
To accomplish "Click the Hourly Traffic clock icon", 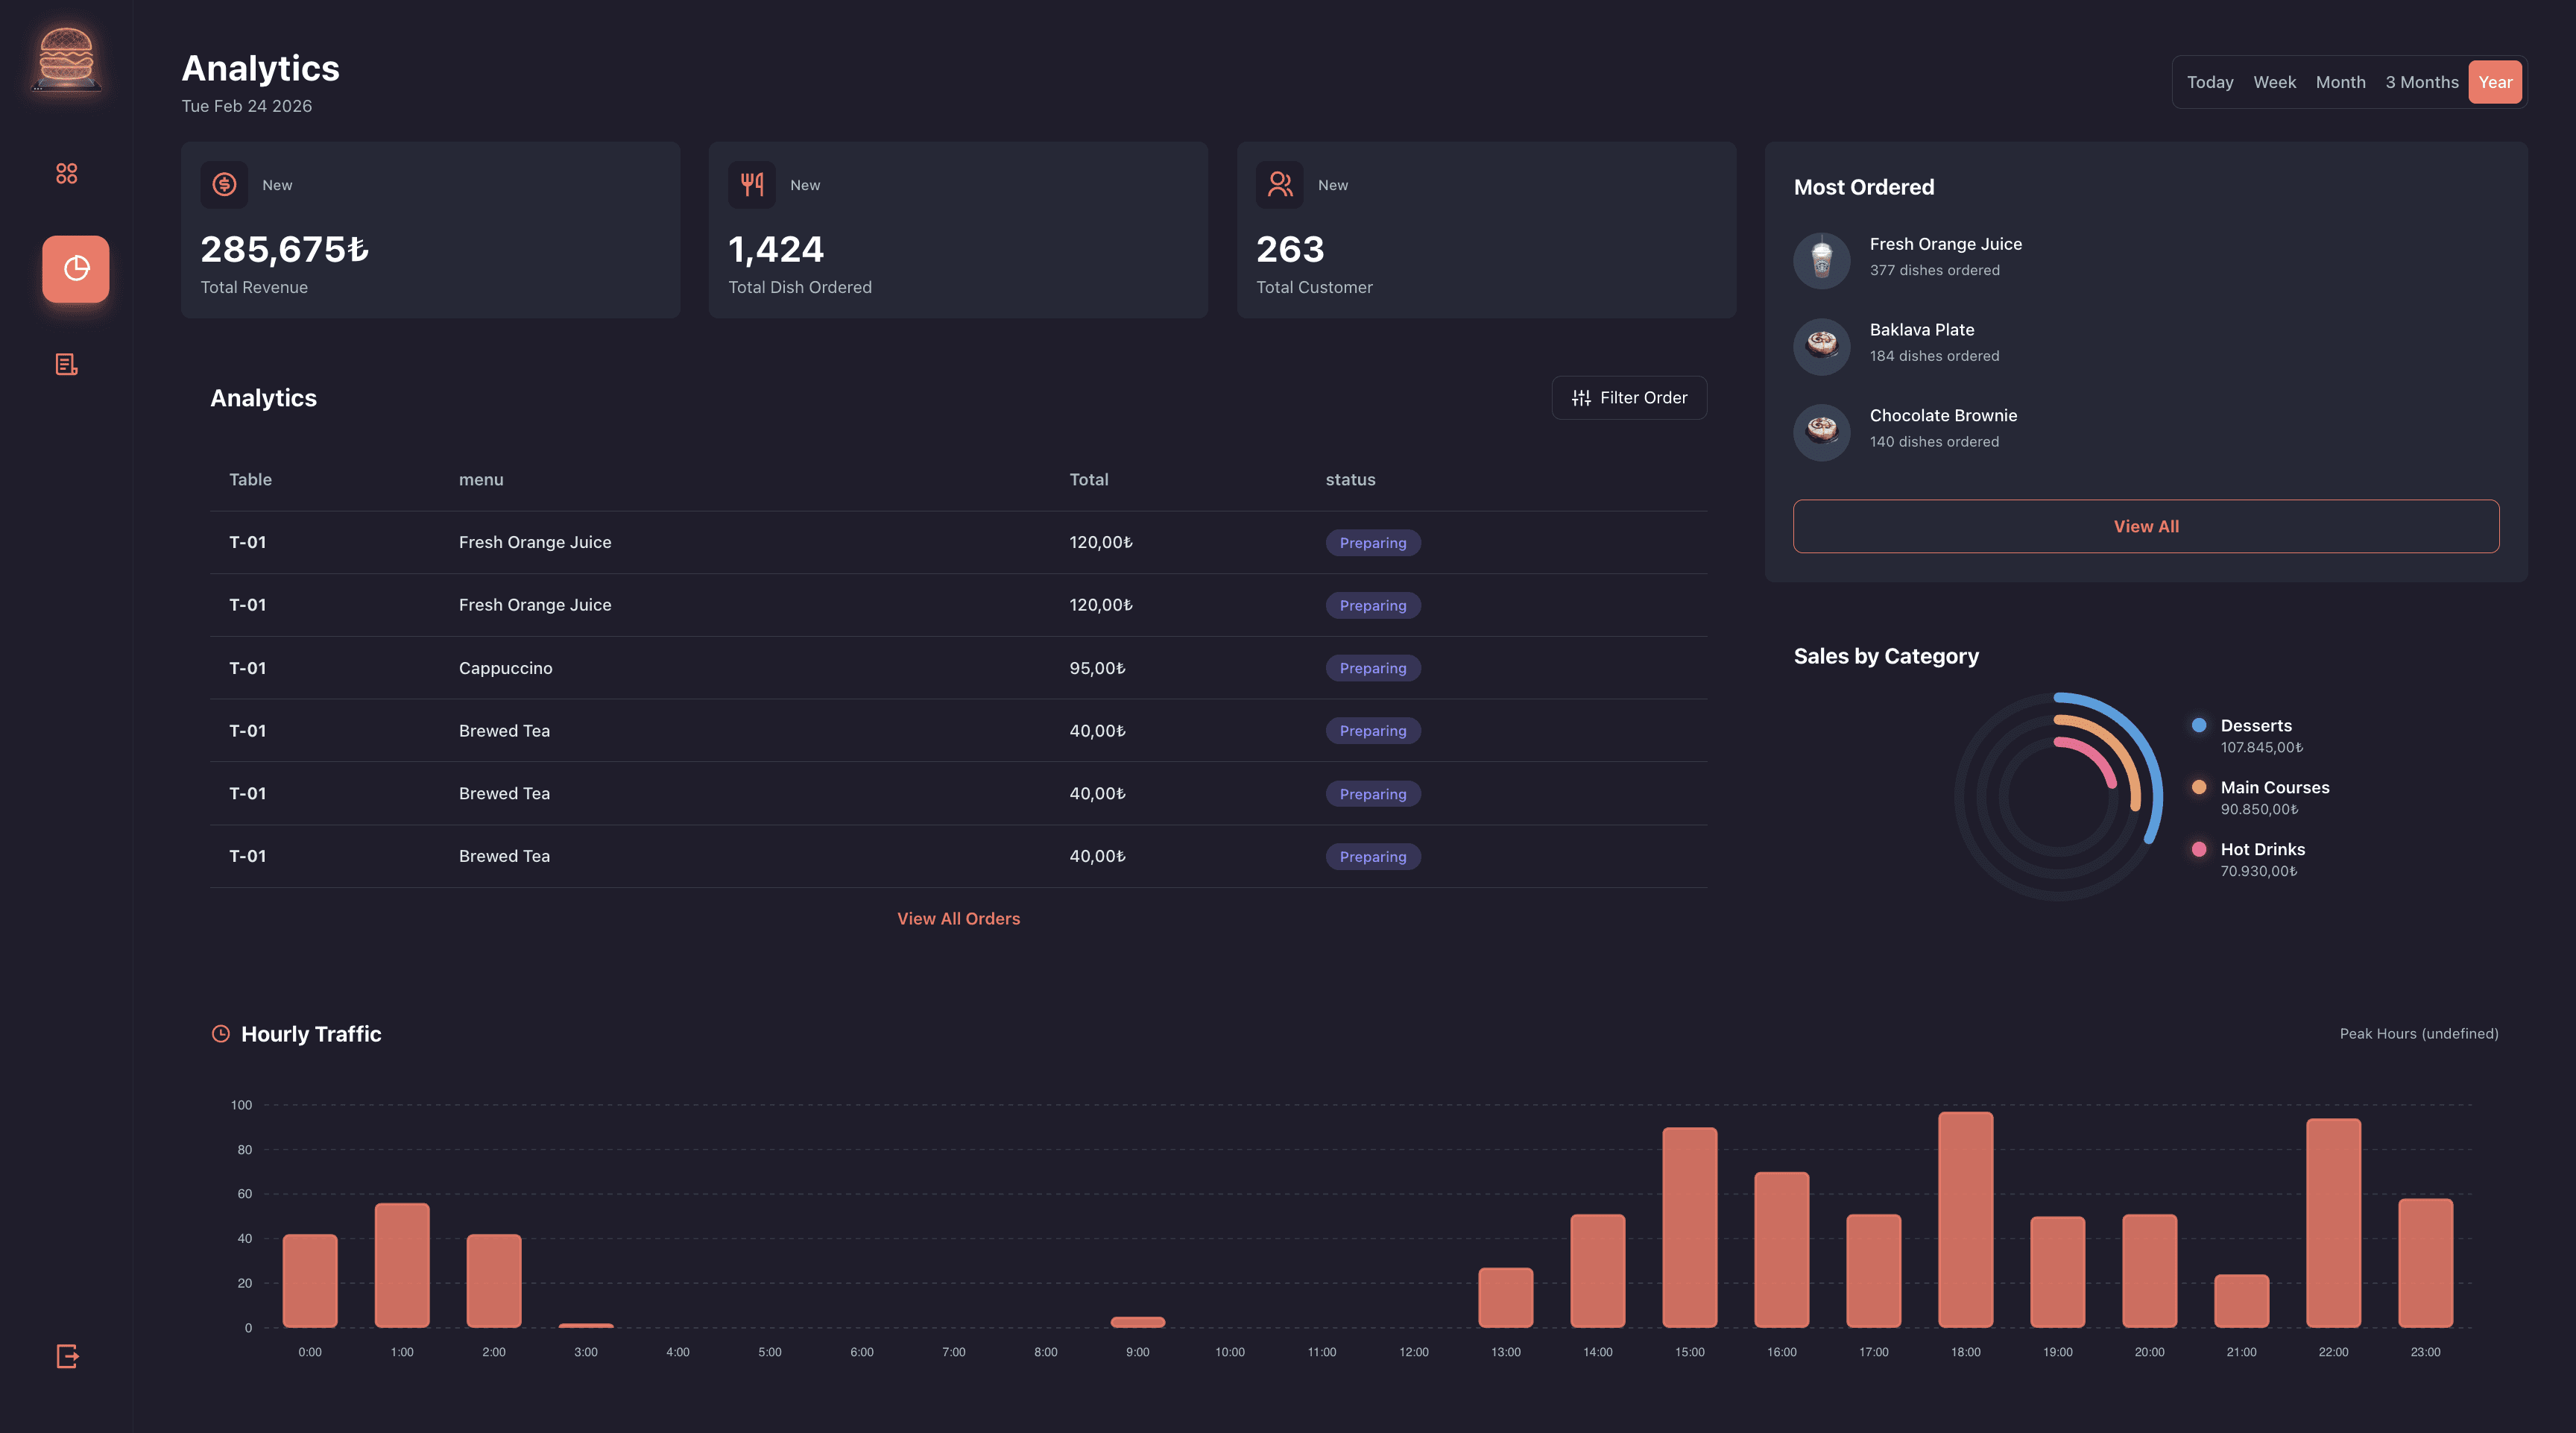I will (221, 1034).
